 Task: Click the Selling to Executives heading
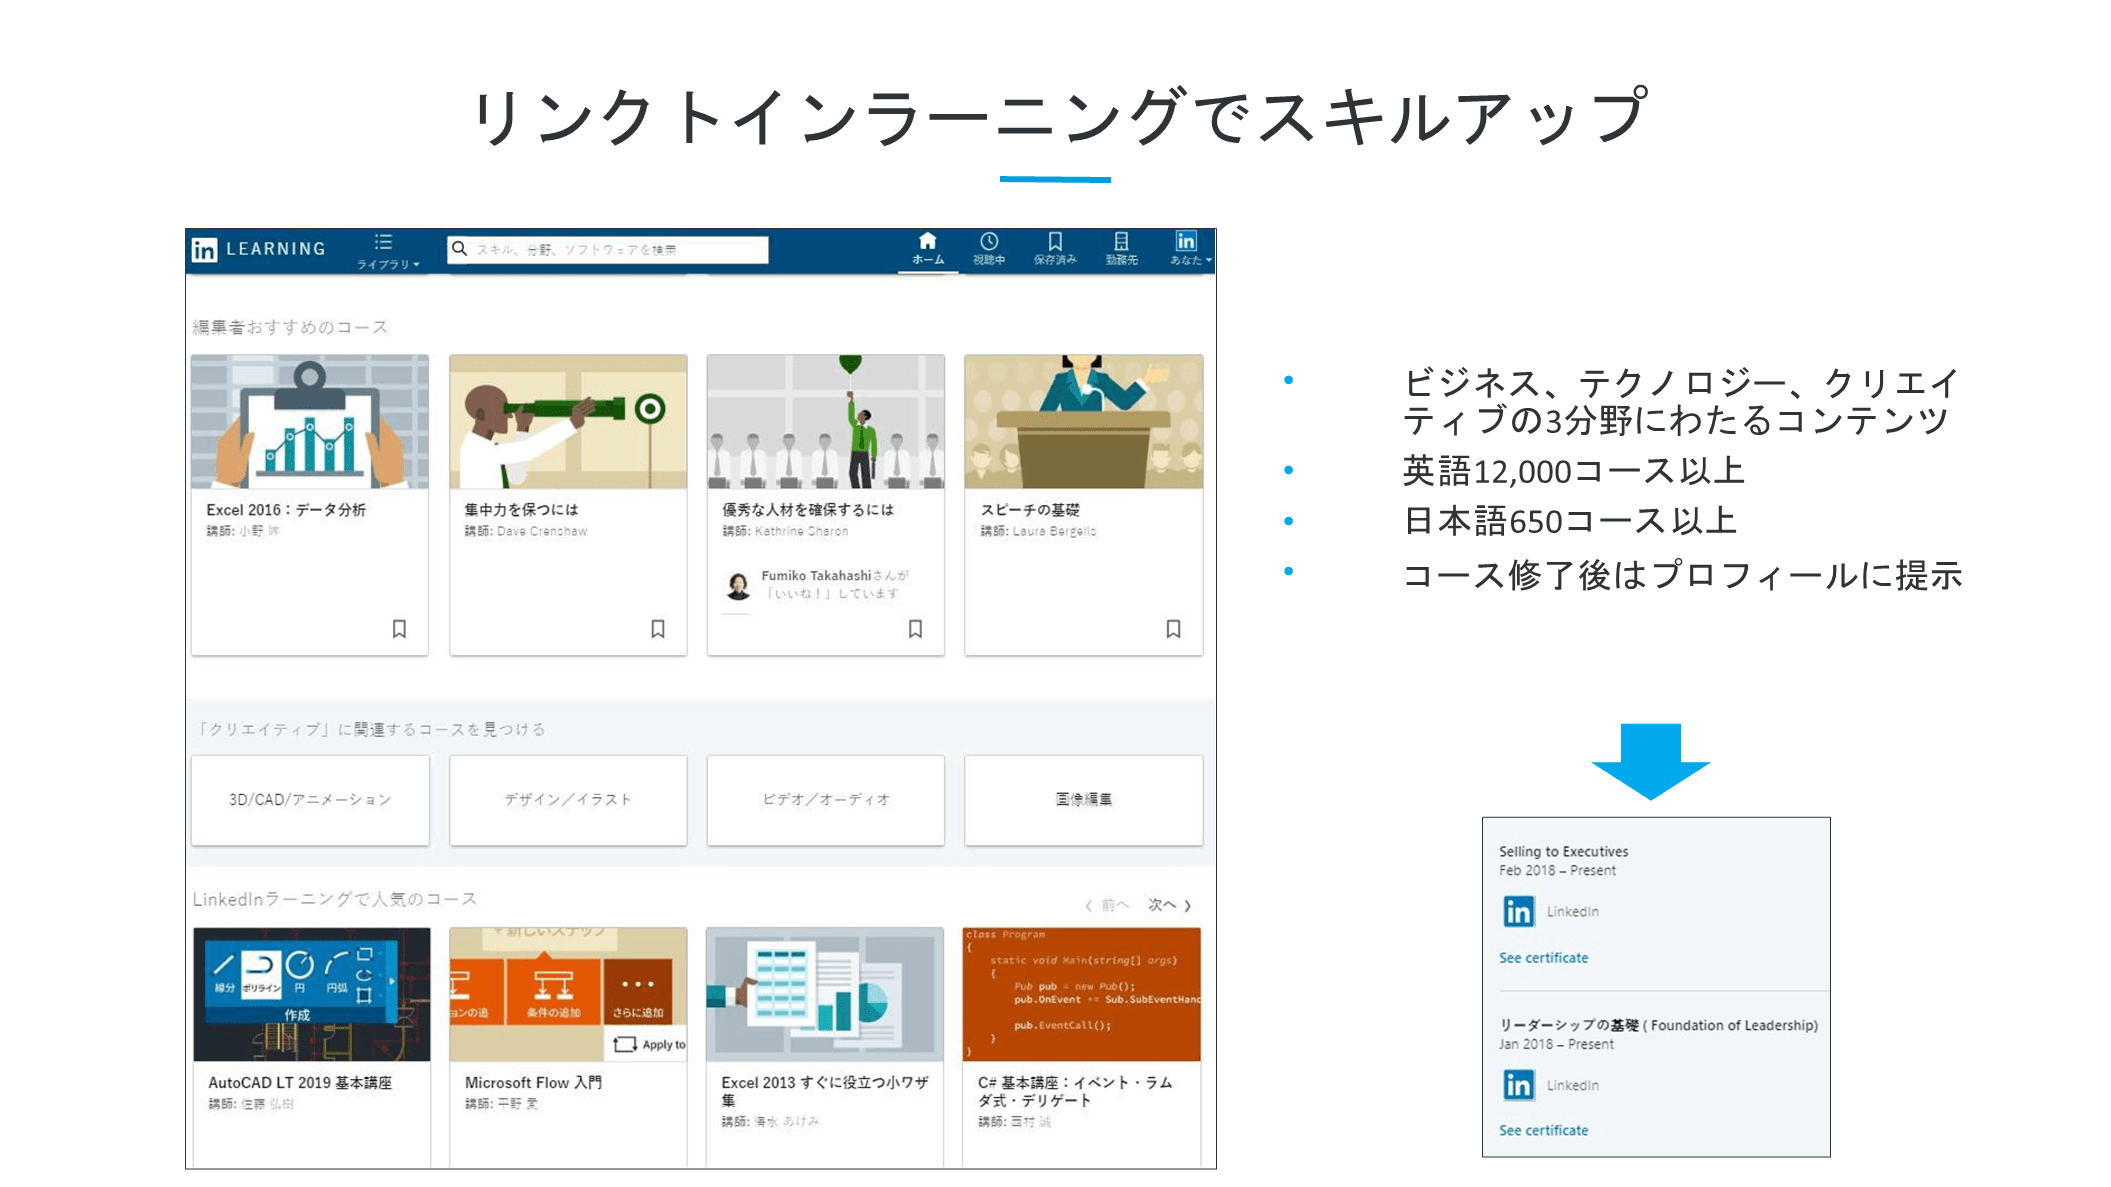1563,852
